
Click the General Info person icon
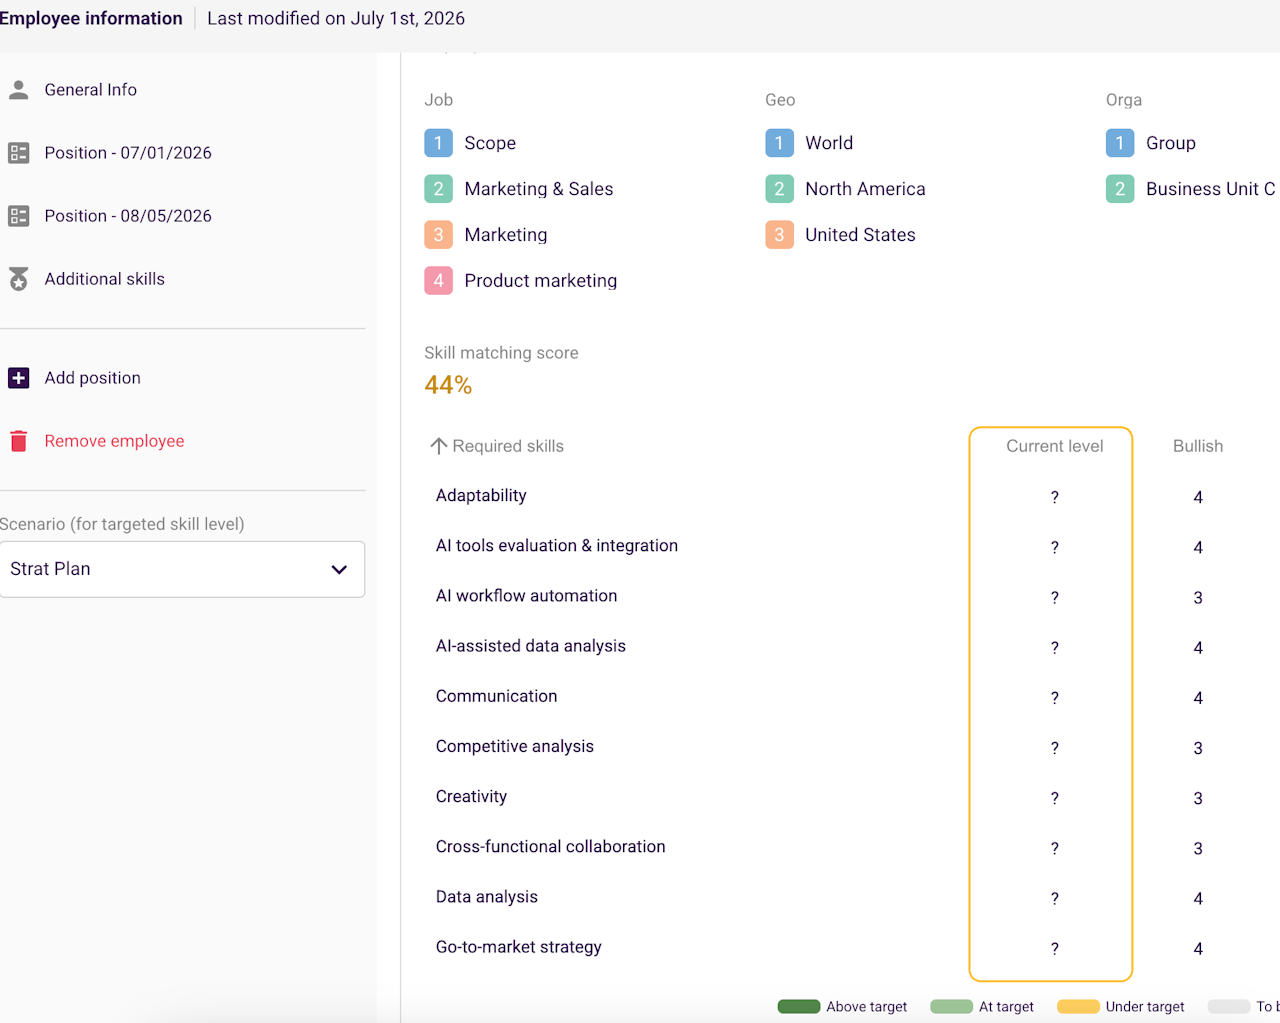pos(18,90)
